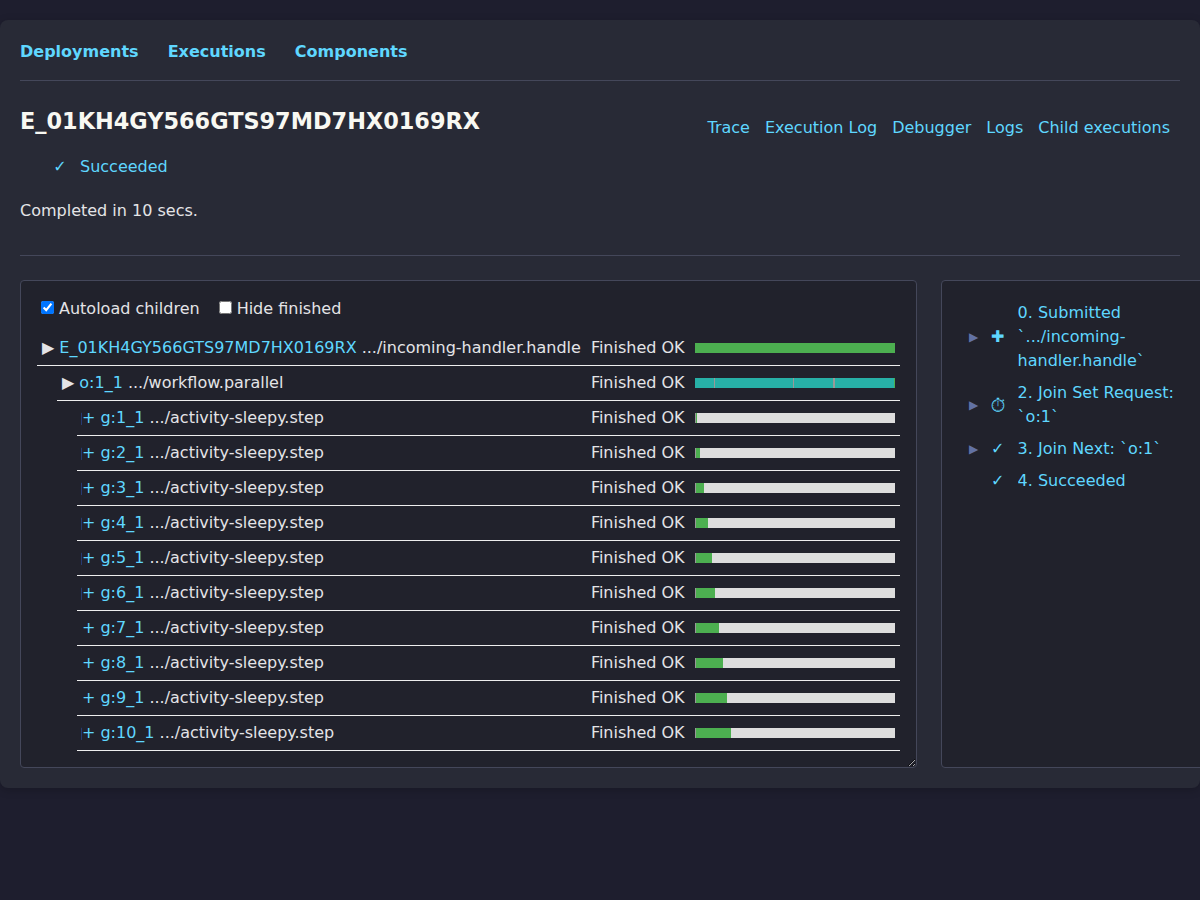Open the Debugger view

pos(932,127)
